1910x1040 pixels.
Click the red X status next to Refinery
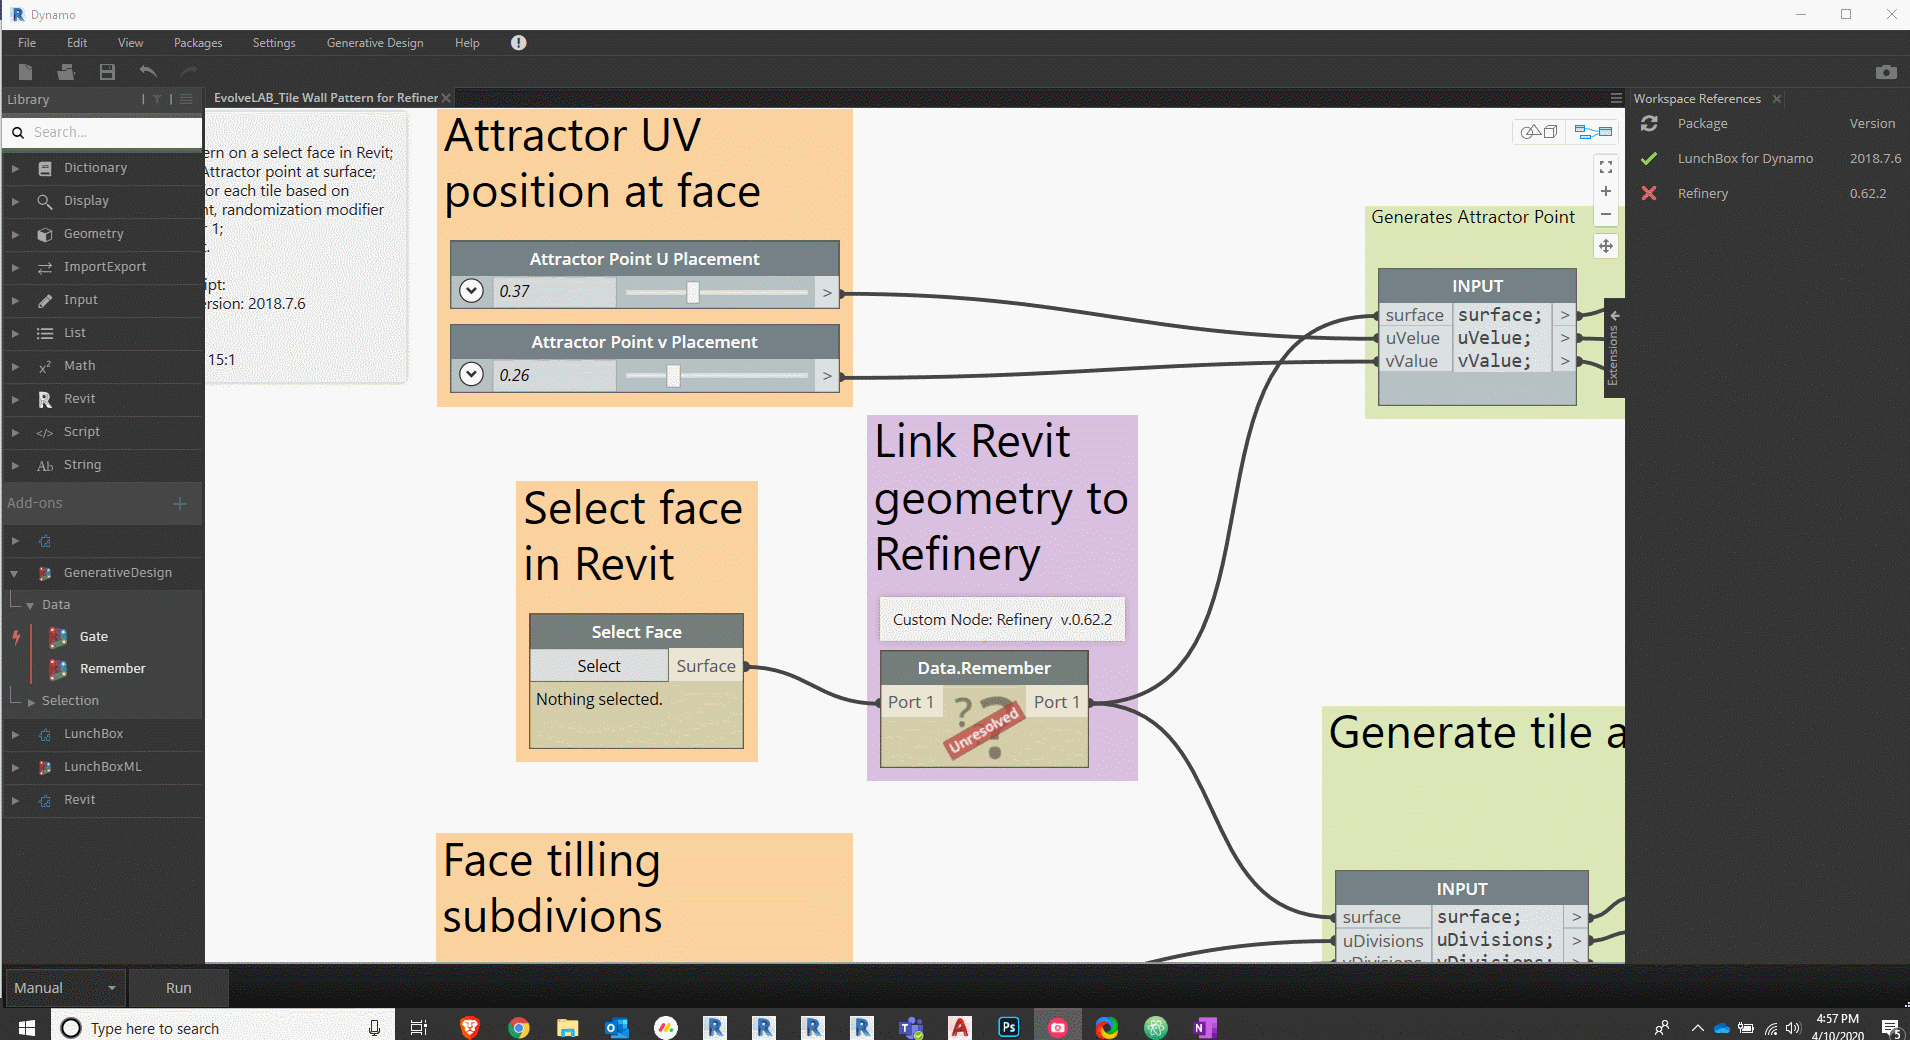coord(1649,193)
